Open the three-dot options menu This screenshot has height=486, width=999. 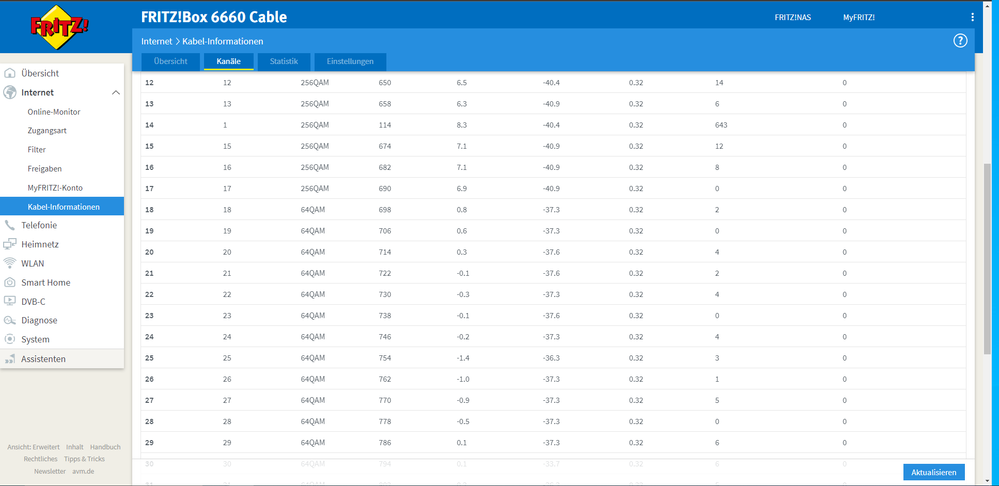click(972, 17)
